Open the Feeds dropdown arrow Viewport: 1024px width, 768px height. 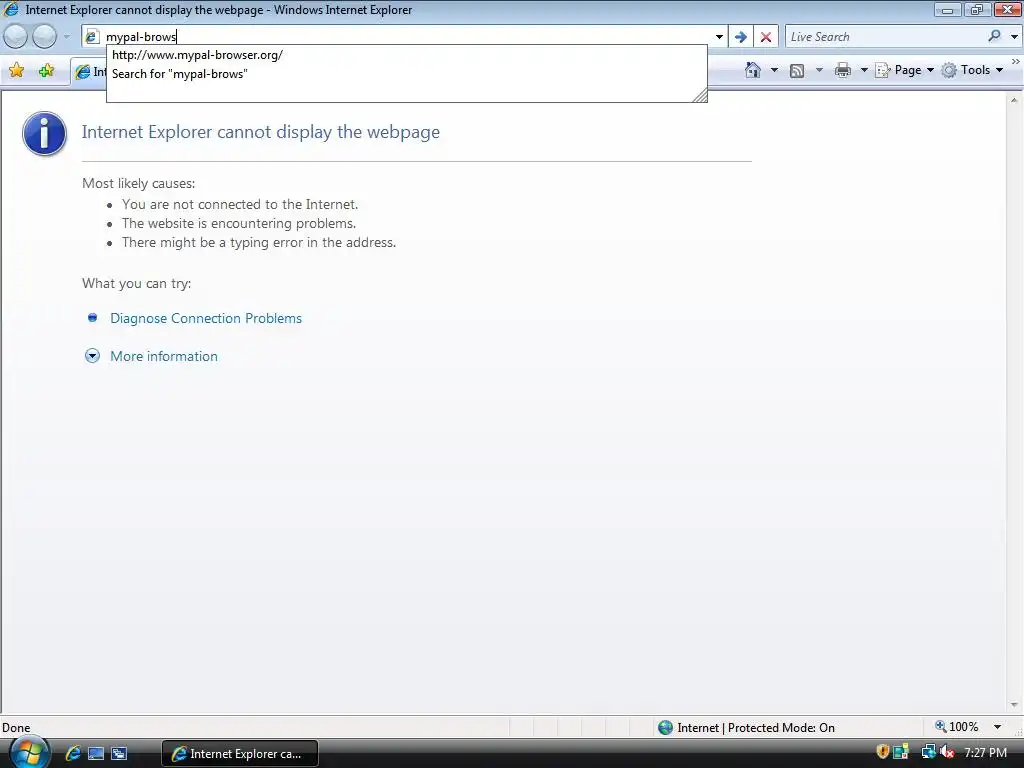coord(819,70)
